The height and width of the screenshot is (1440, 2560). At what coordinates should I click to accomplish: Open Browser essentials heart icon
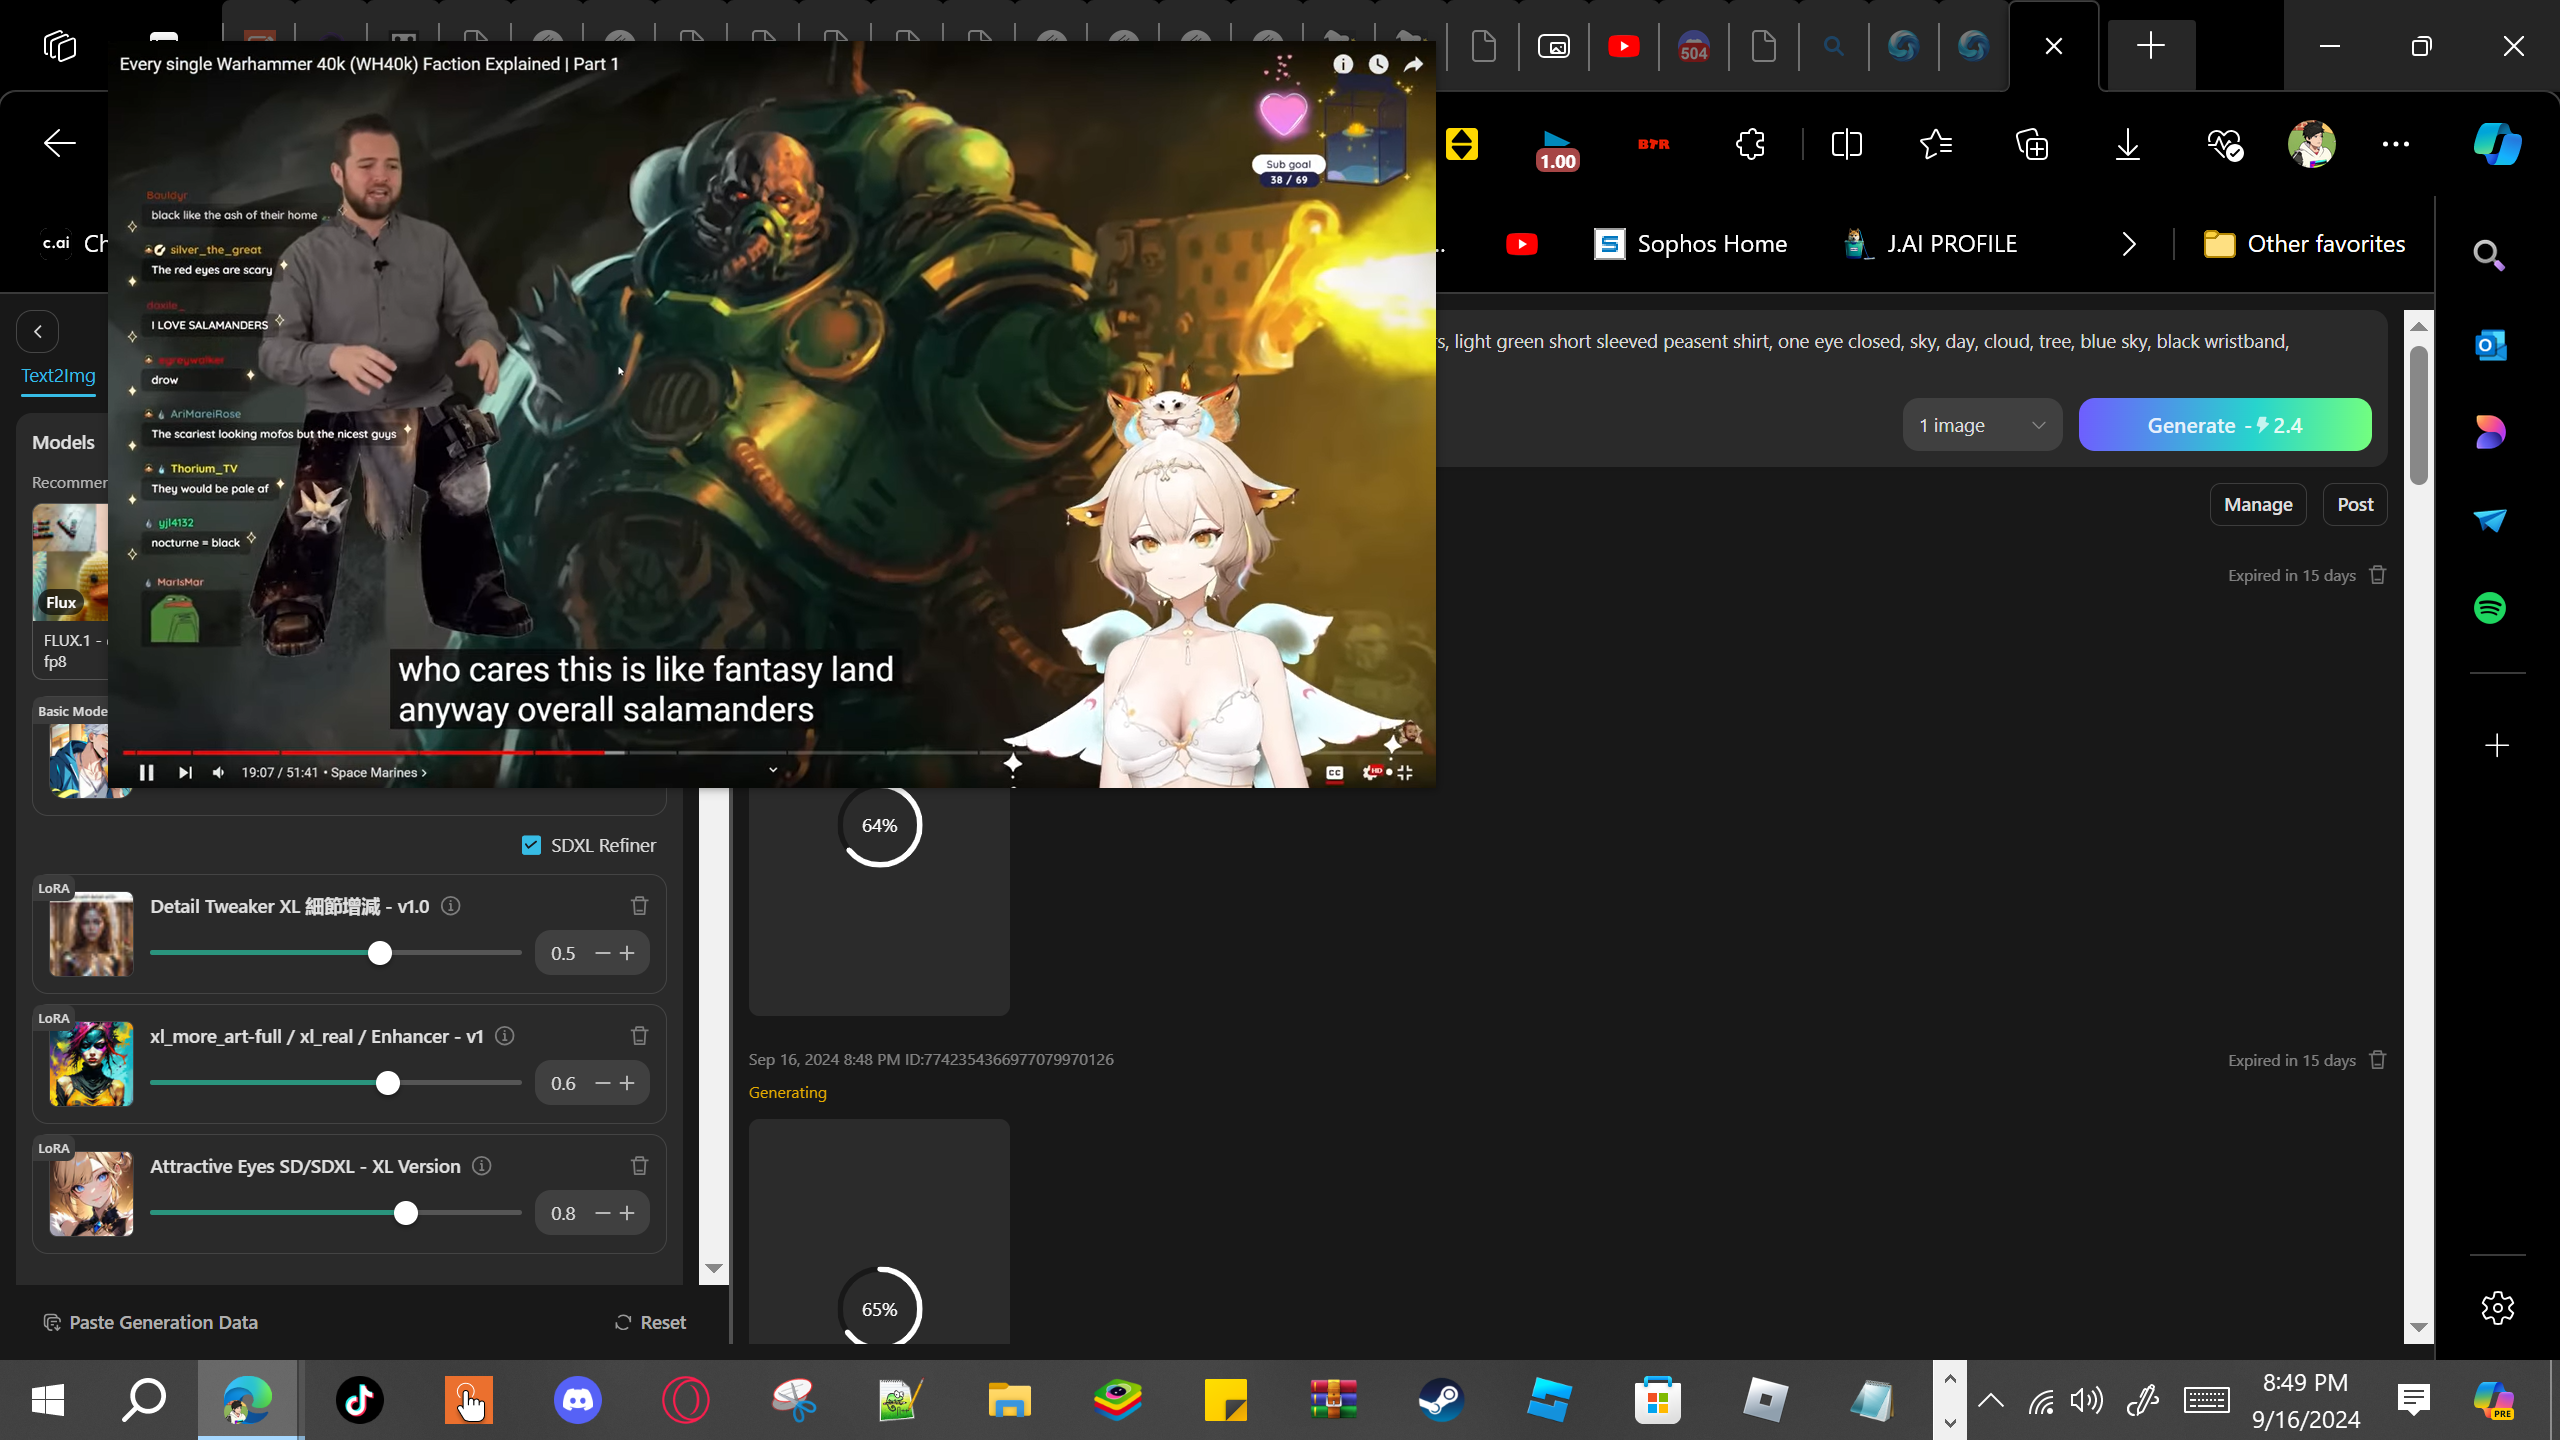2224,144
